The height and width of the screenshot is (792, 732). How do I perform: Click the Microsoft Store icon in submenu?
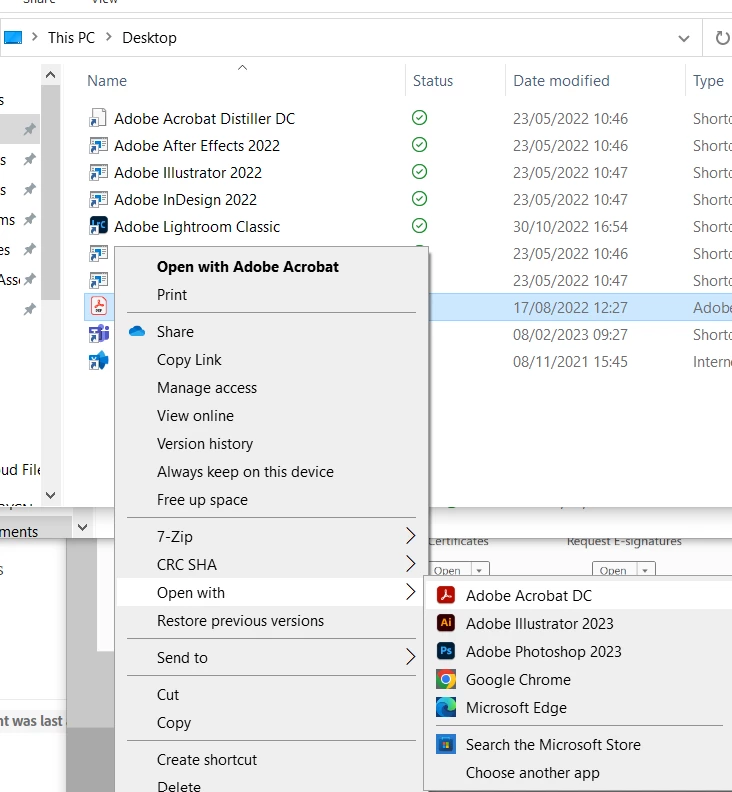point(446,744)
